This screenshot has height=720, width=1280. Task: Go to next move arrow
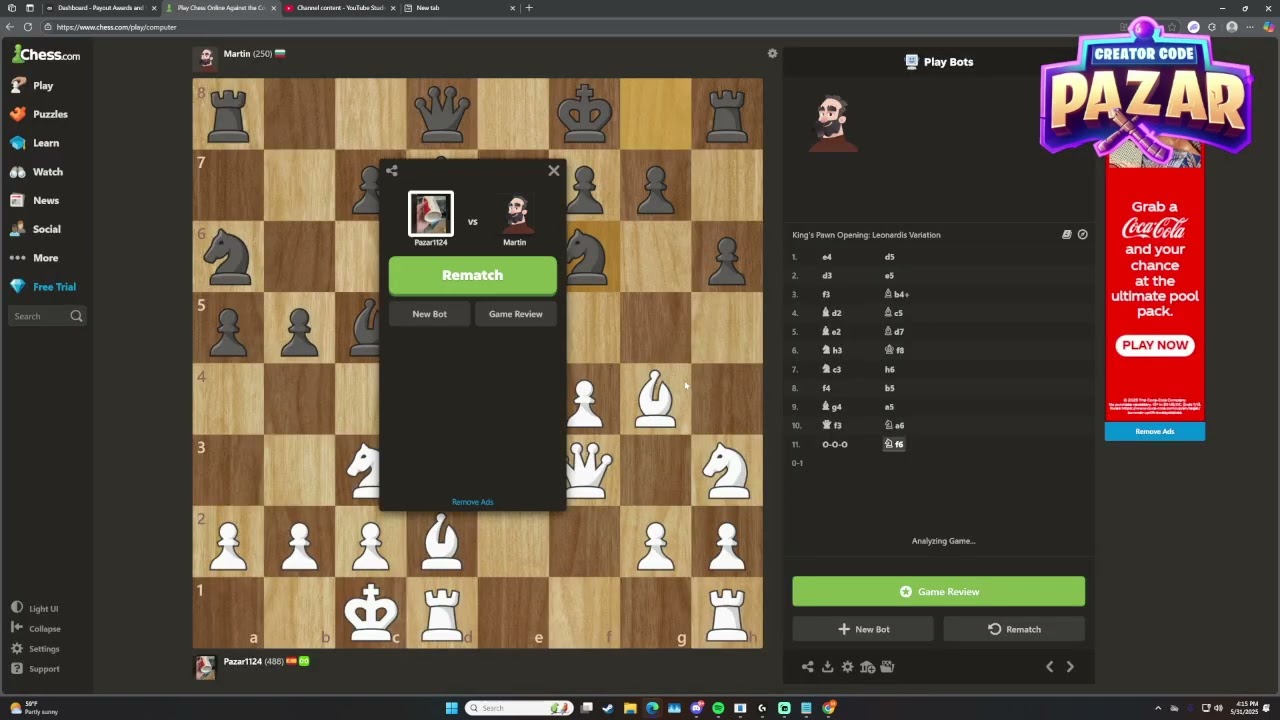(x=1070, y=667)
